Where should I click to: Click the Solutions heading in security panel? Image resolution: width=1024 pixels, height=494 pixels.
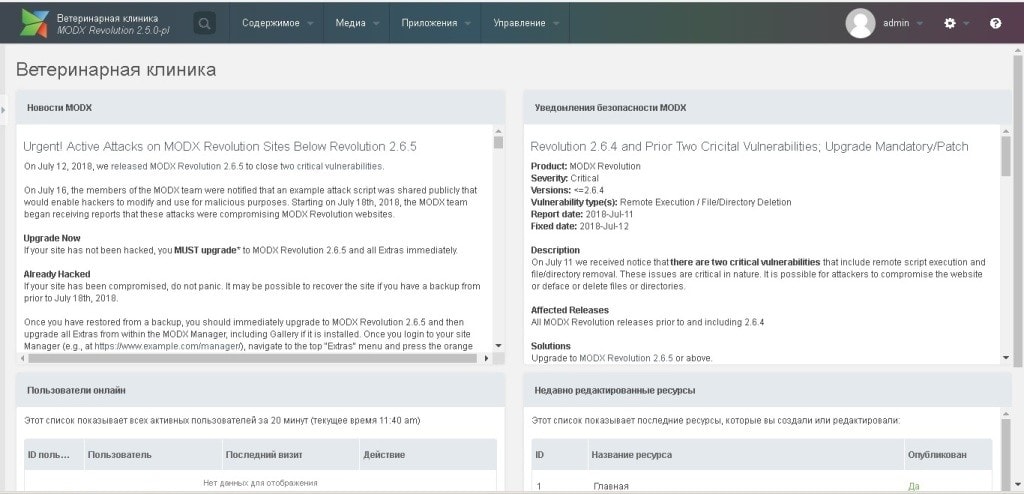pos(551,346)
